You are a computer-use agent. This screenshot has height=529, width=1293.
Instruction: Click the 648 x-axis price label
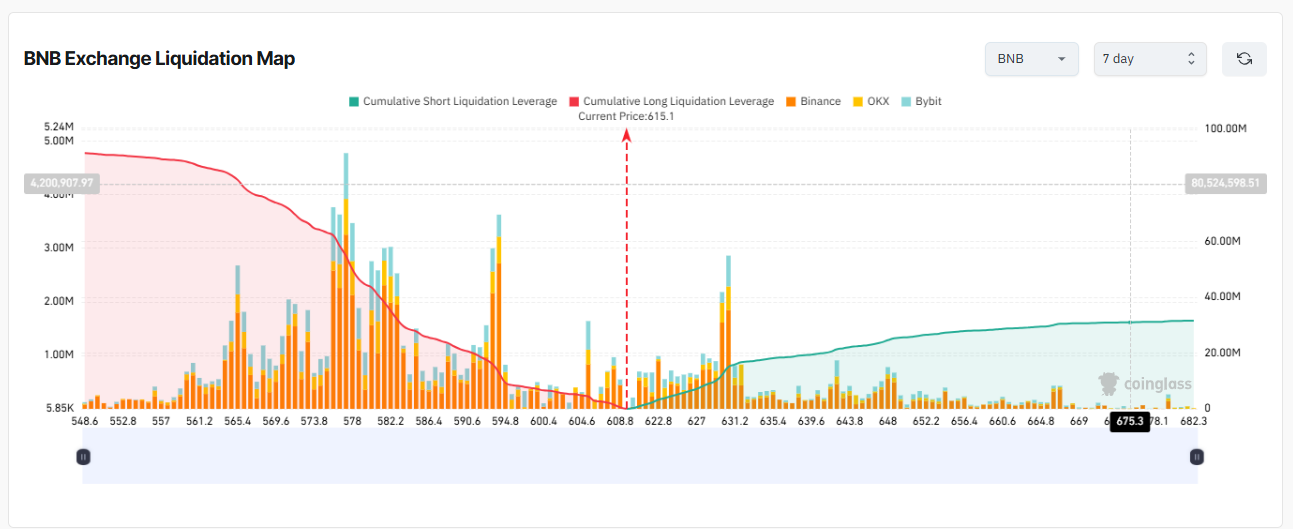point(887,422)
